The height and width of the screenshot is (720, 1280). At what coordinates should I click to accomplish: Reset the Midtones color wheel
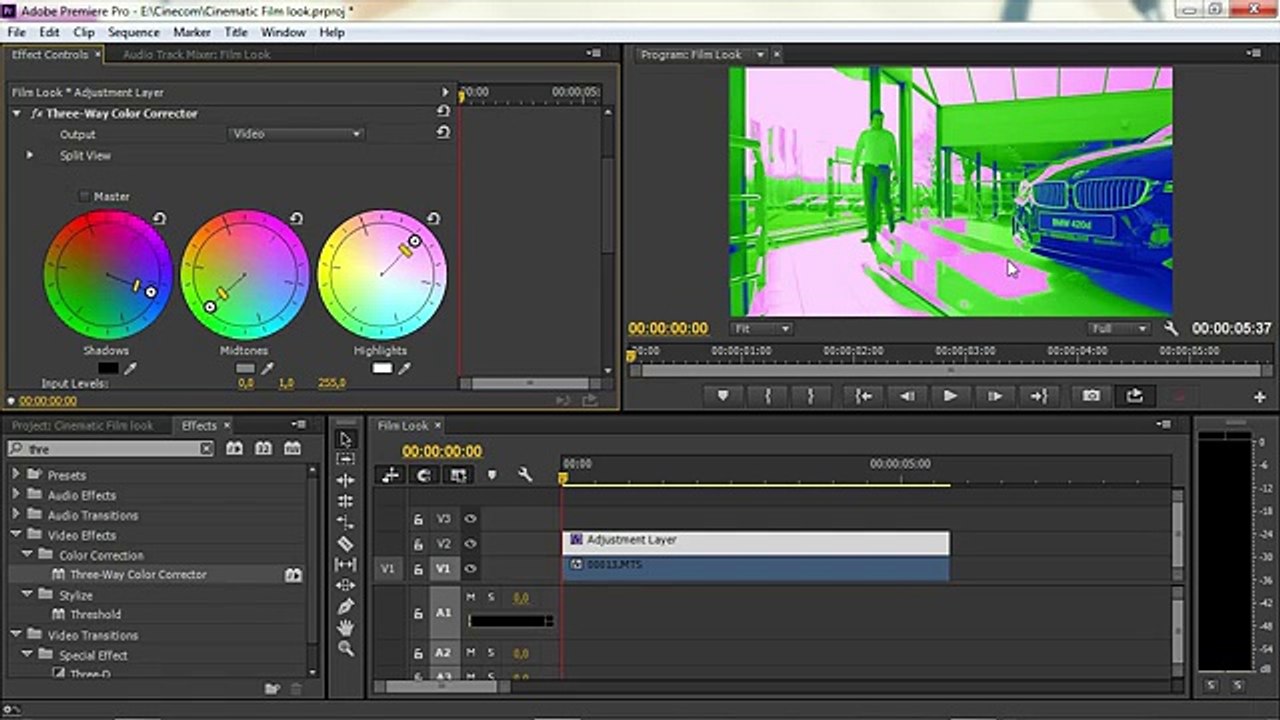296,218
